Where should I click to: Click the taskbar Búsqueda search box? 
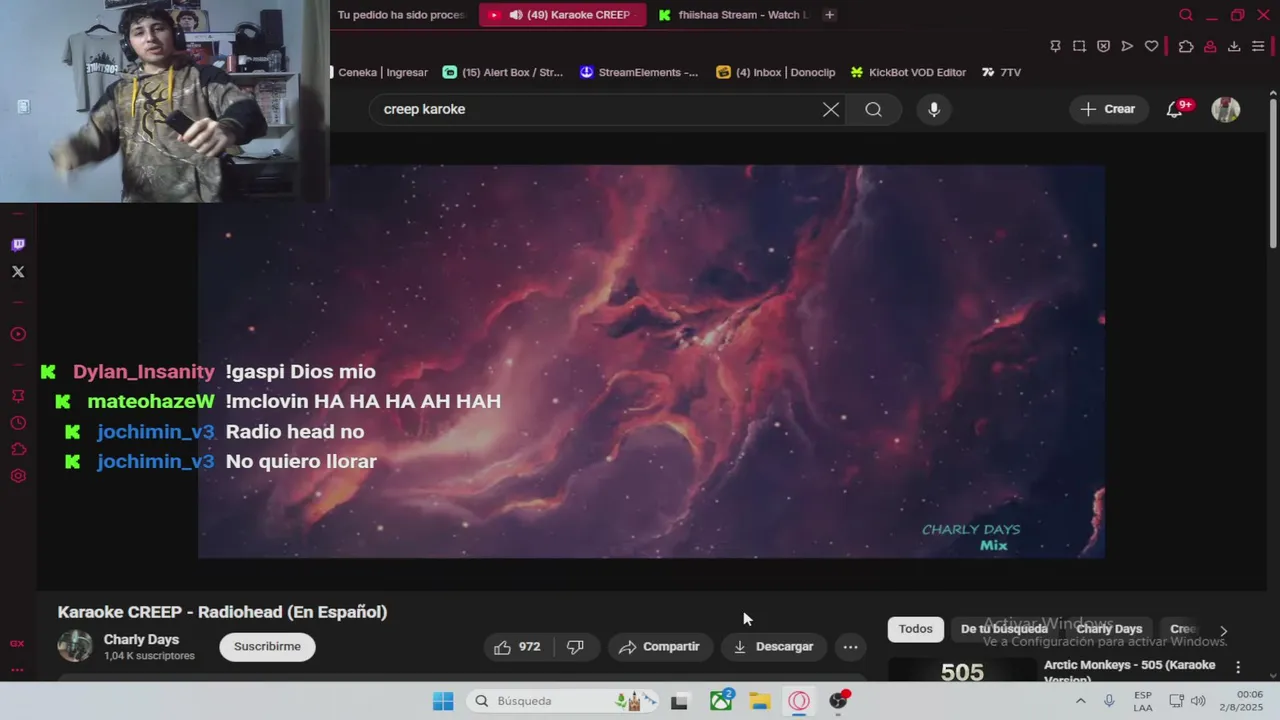pyautogui.click(x=563, y=701)
